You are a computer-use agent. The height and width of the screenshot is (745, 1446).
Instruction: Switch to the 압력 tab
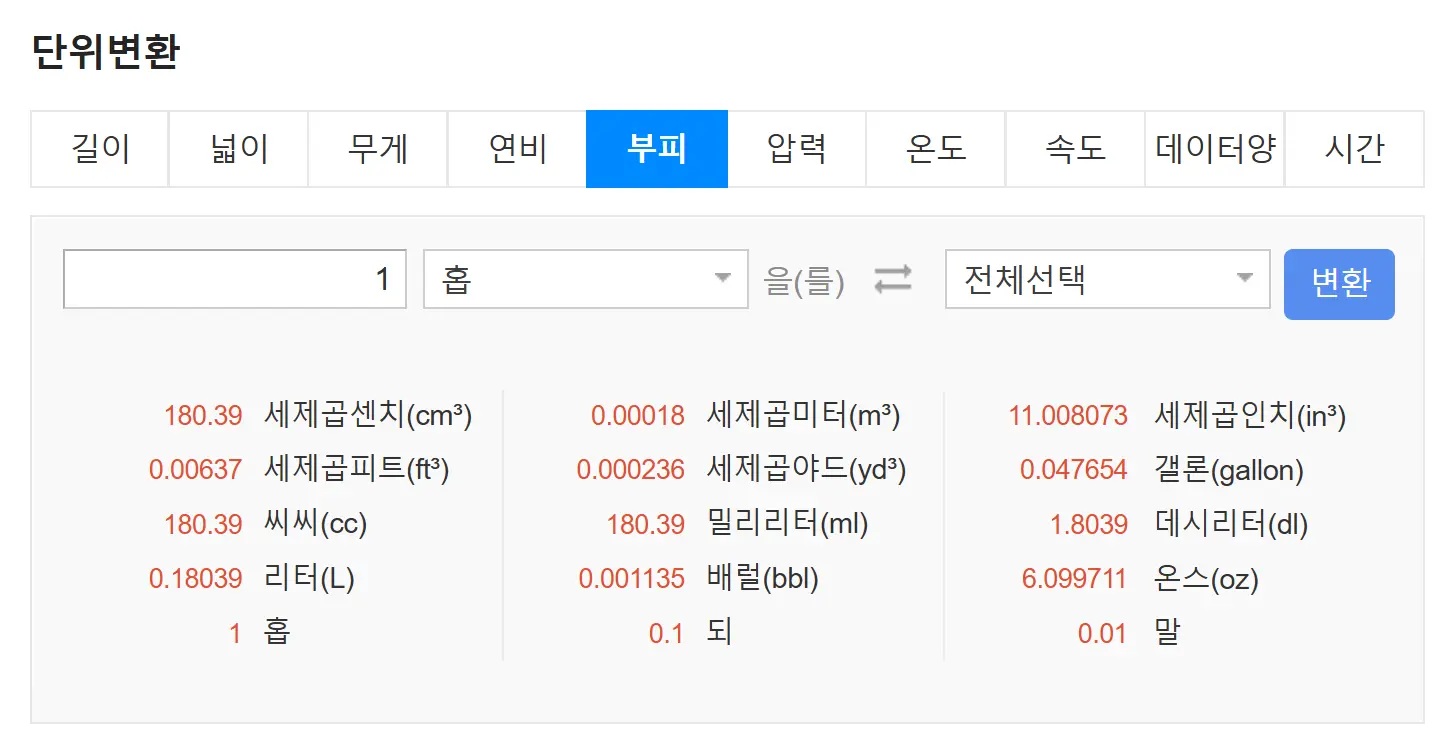796,148
